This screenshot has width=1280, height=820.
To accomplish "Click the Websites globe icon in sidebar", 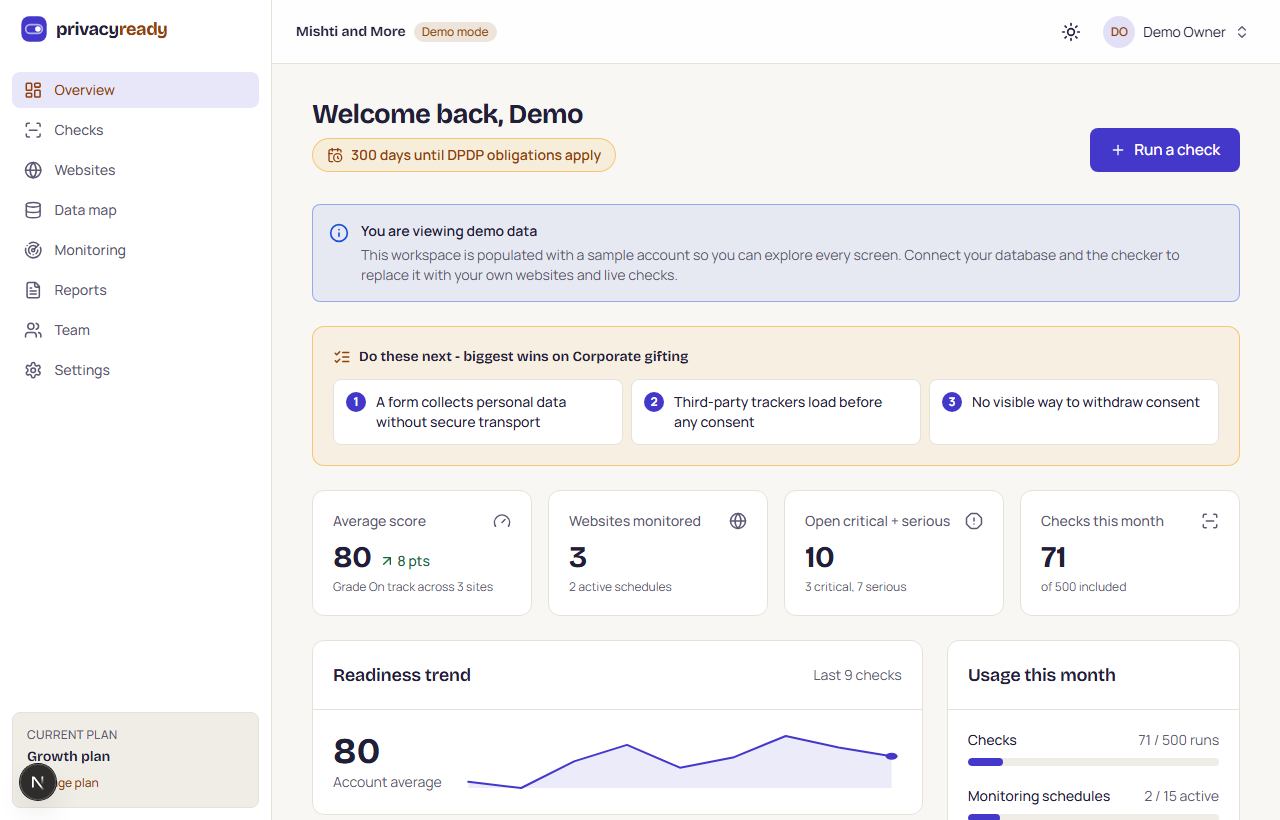I will point(33,170).
